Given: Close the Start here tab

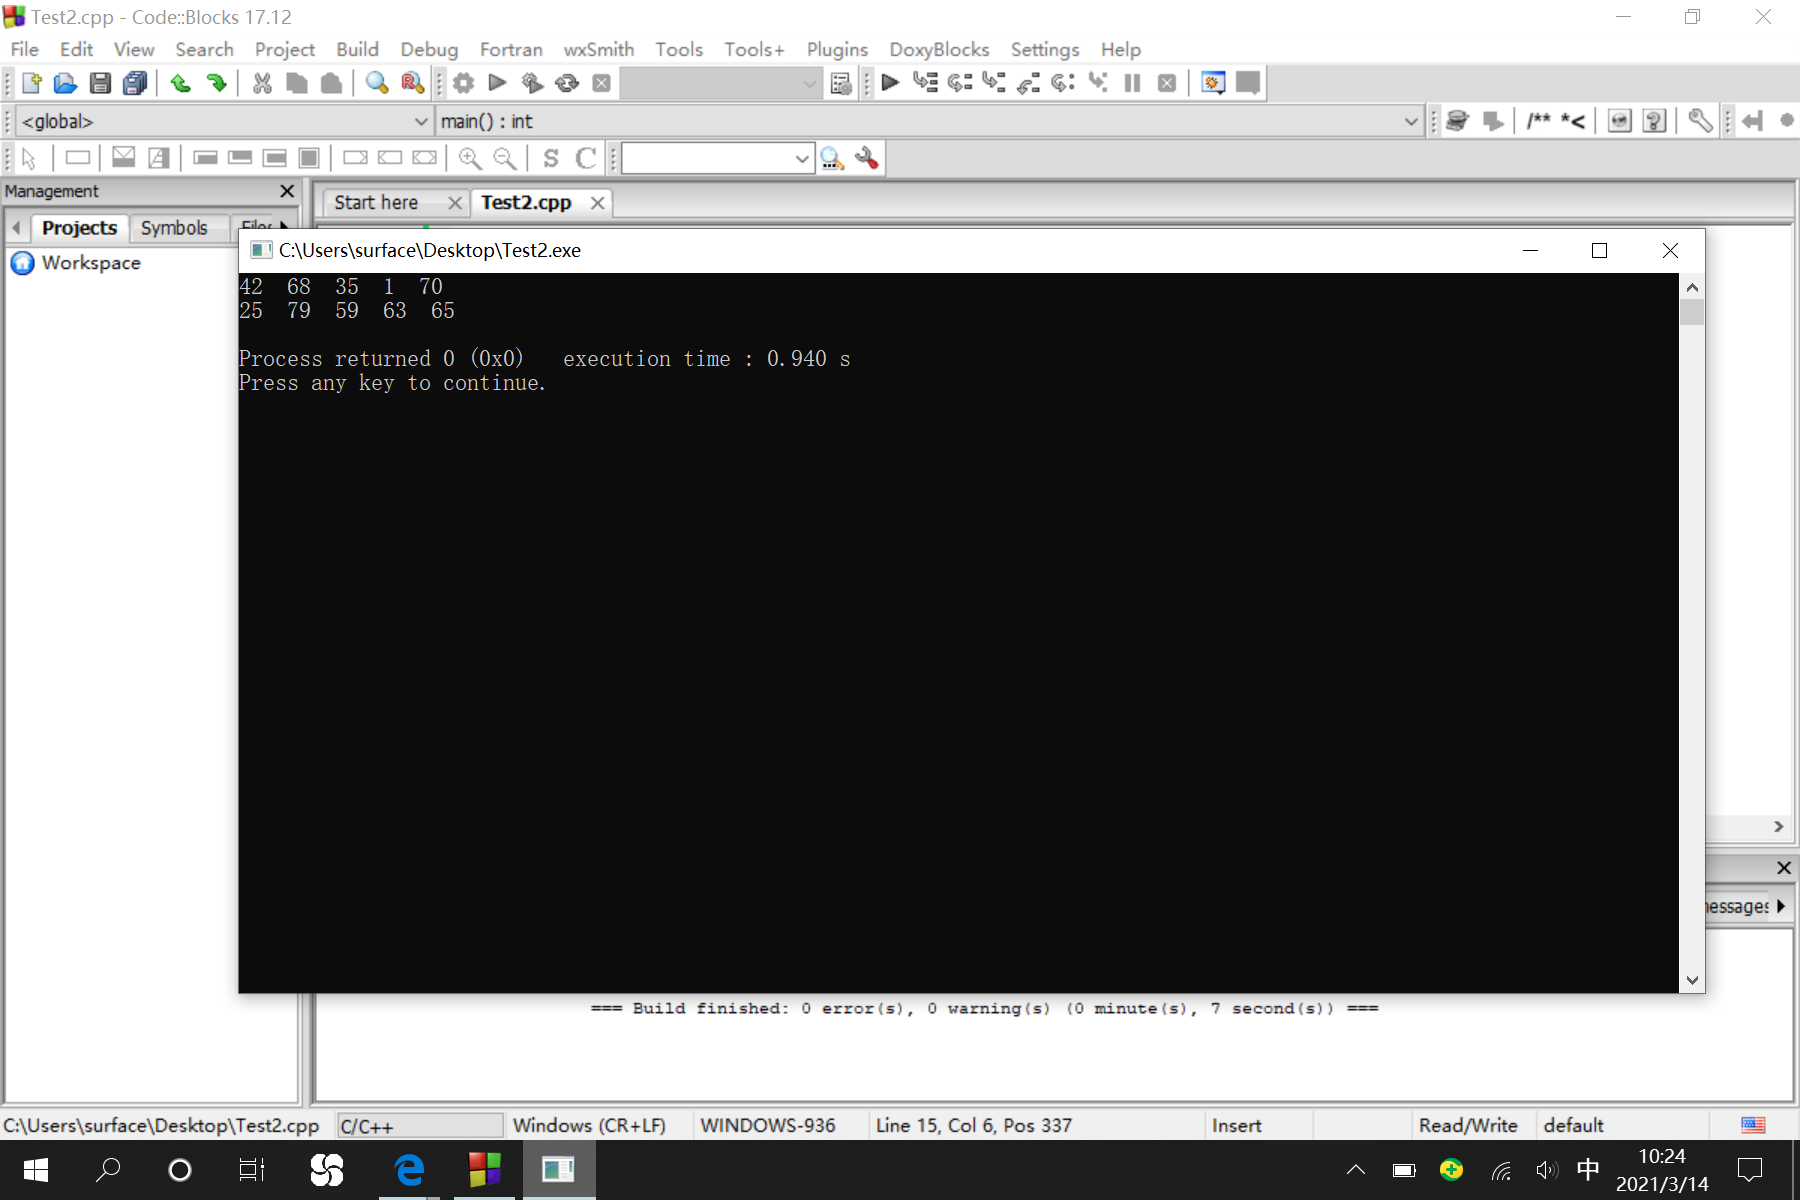Looking at the screenshot, I should click(456, 203).
